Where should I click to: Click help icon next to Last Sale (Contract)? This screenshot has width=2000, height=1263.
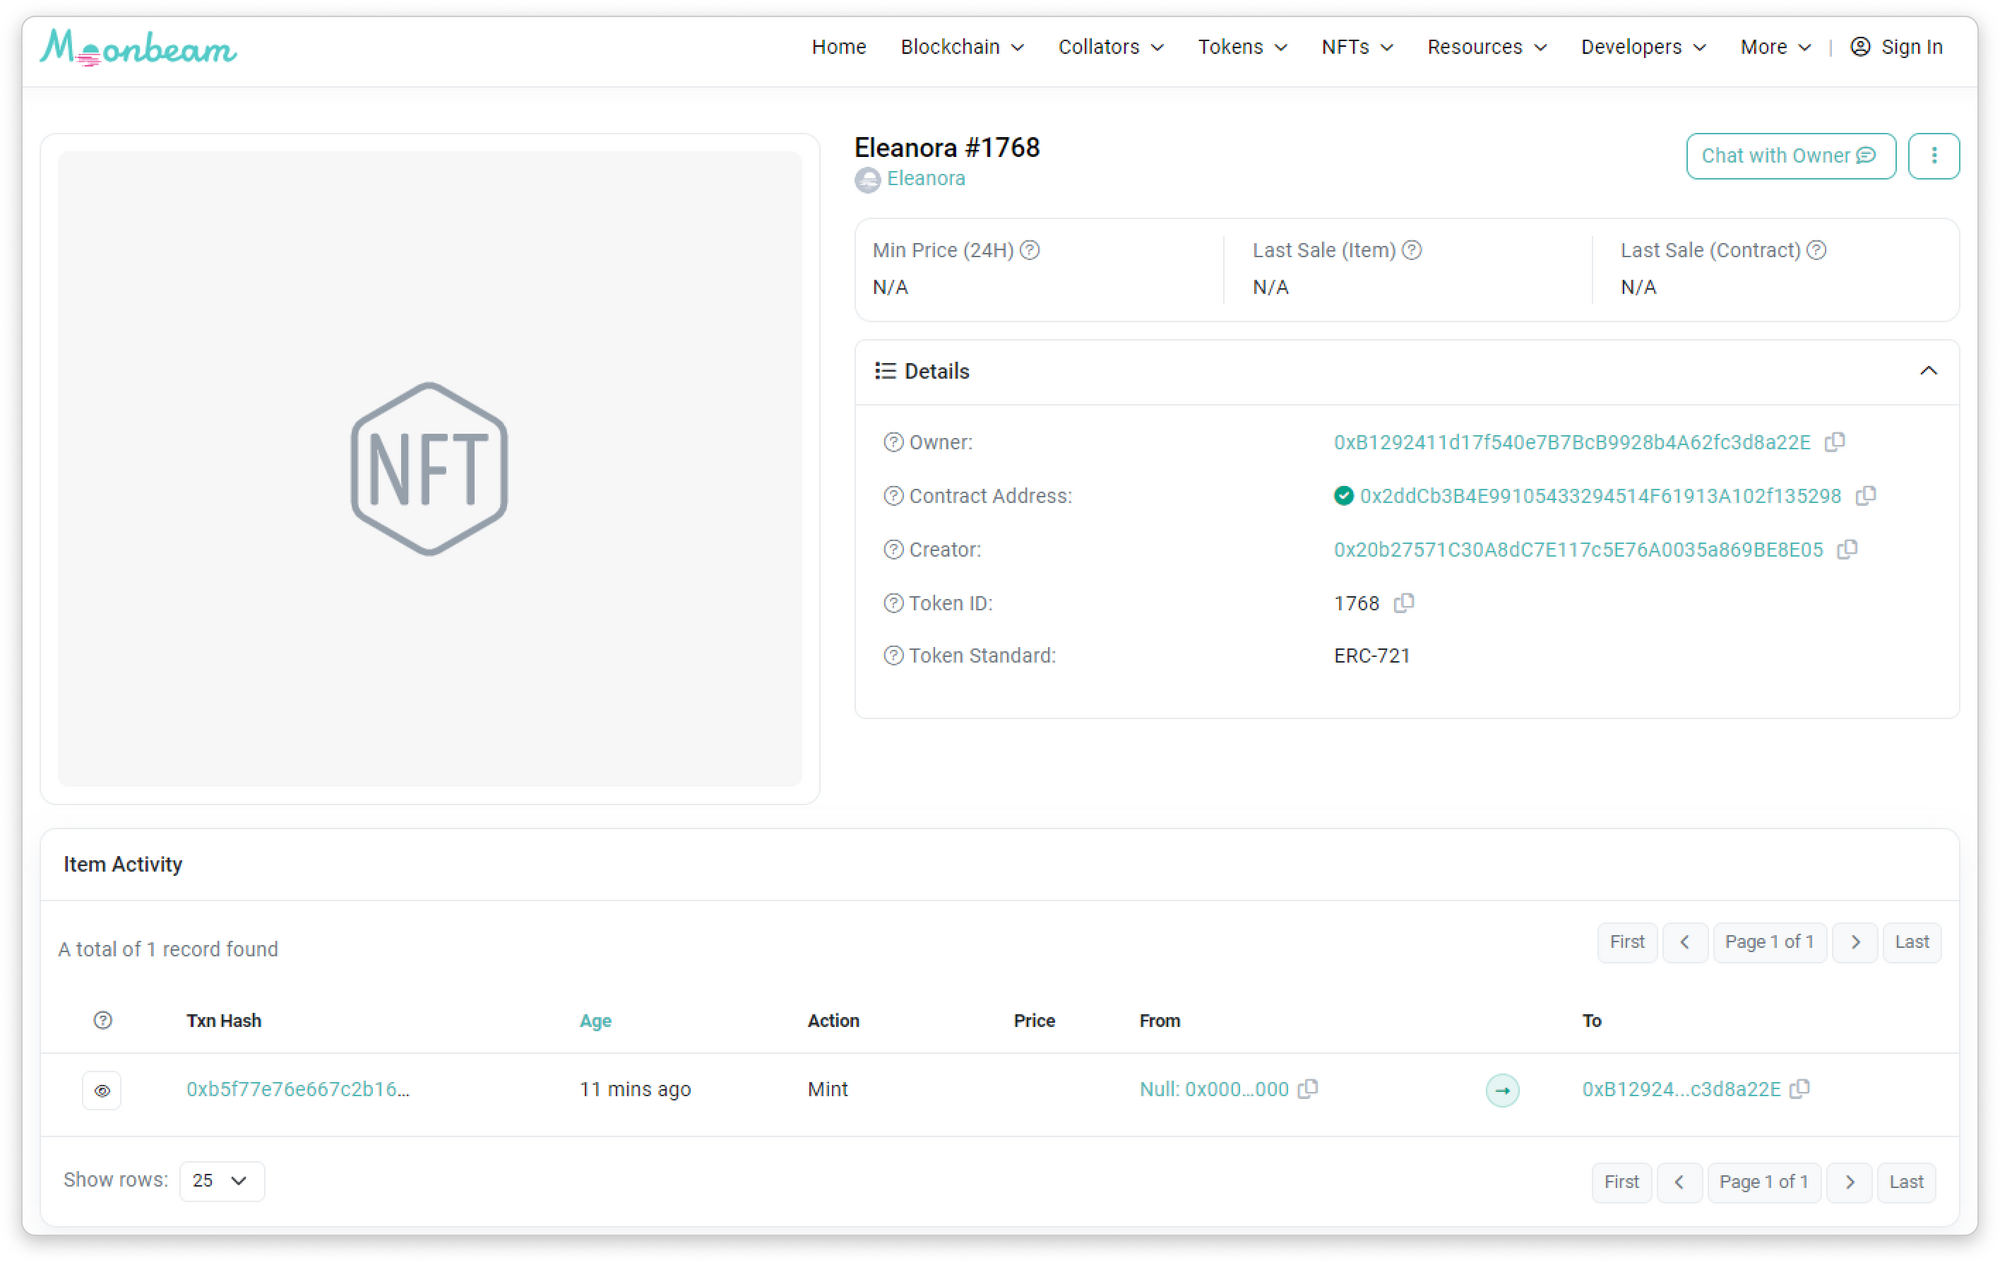pyautogui.click(x=1817, y=250)
